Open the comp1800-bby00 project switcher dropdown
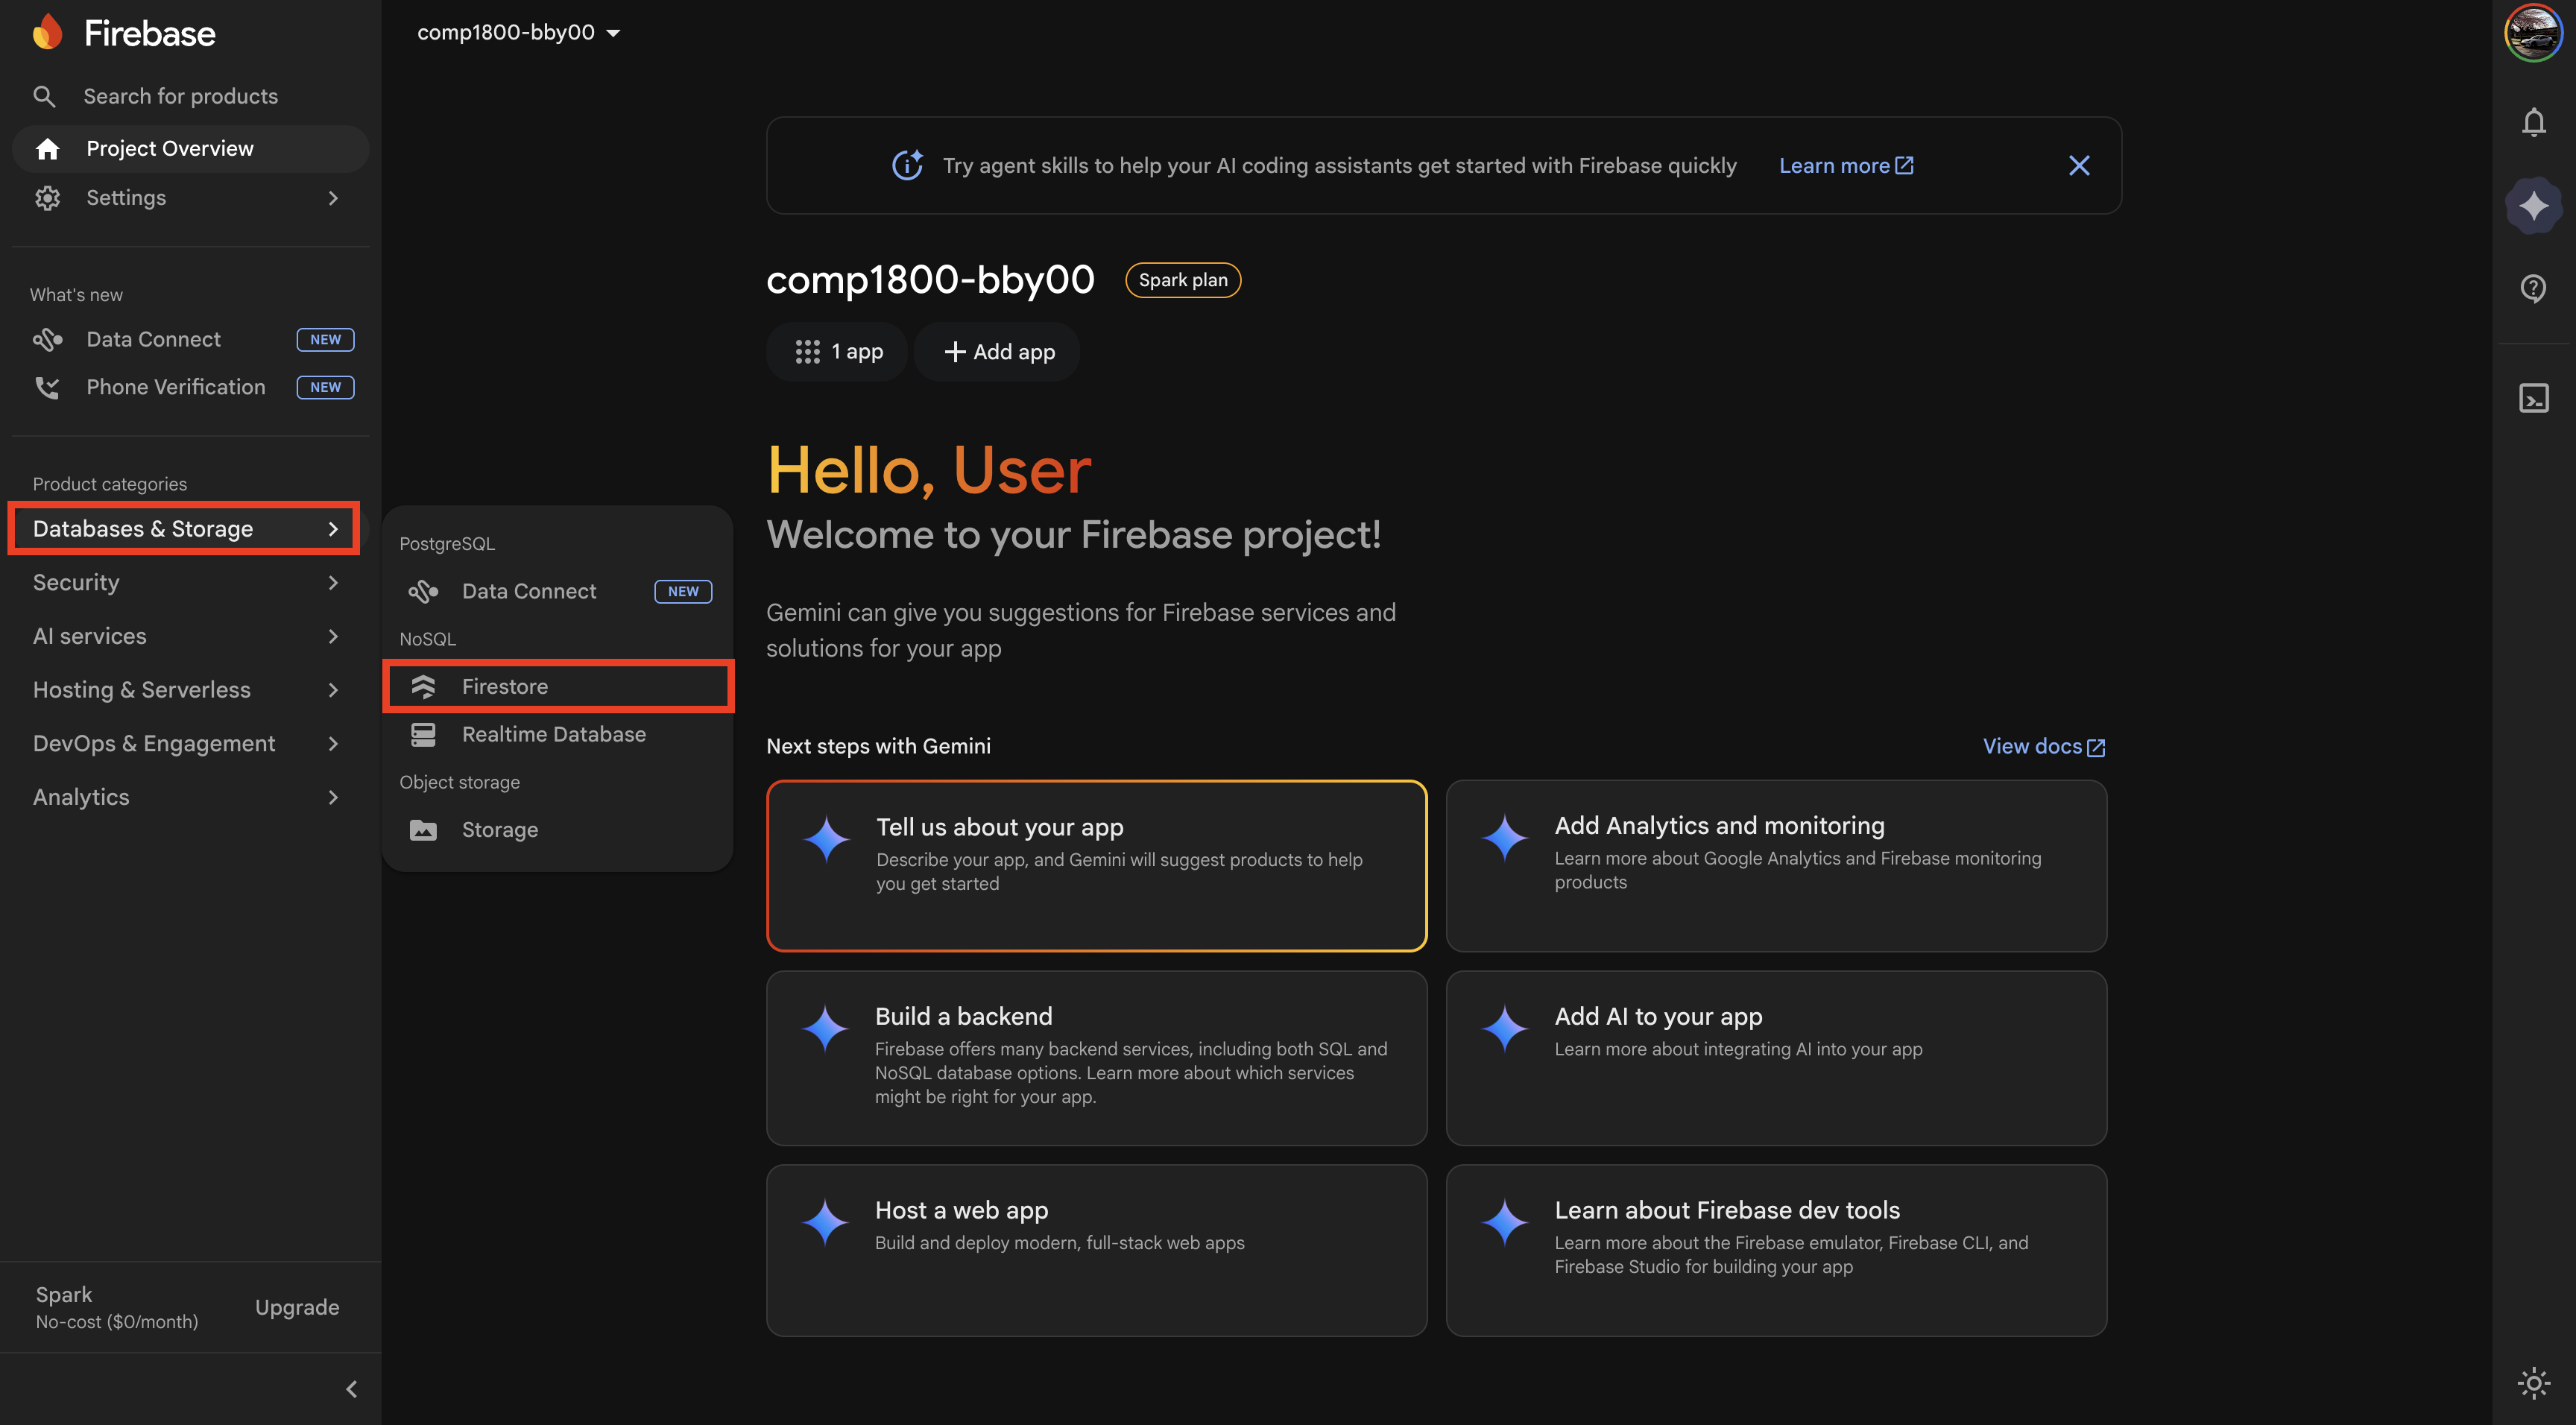 [x=517, y=31]
